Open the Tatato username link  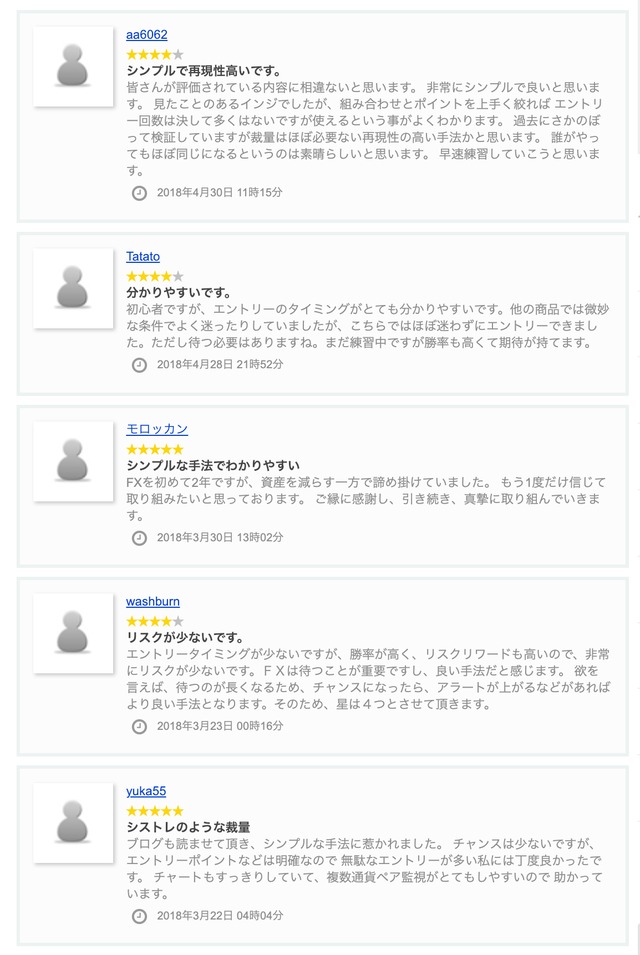[143, 257]
